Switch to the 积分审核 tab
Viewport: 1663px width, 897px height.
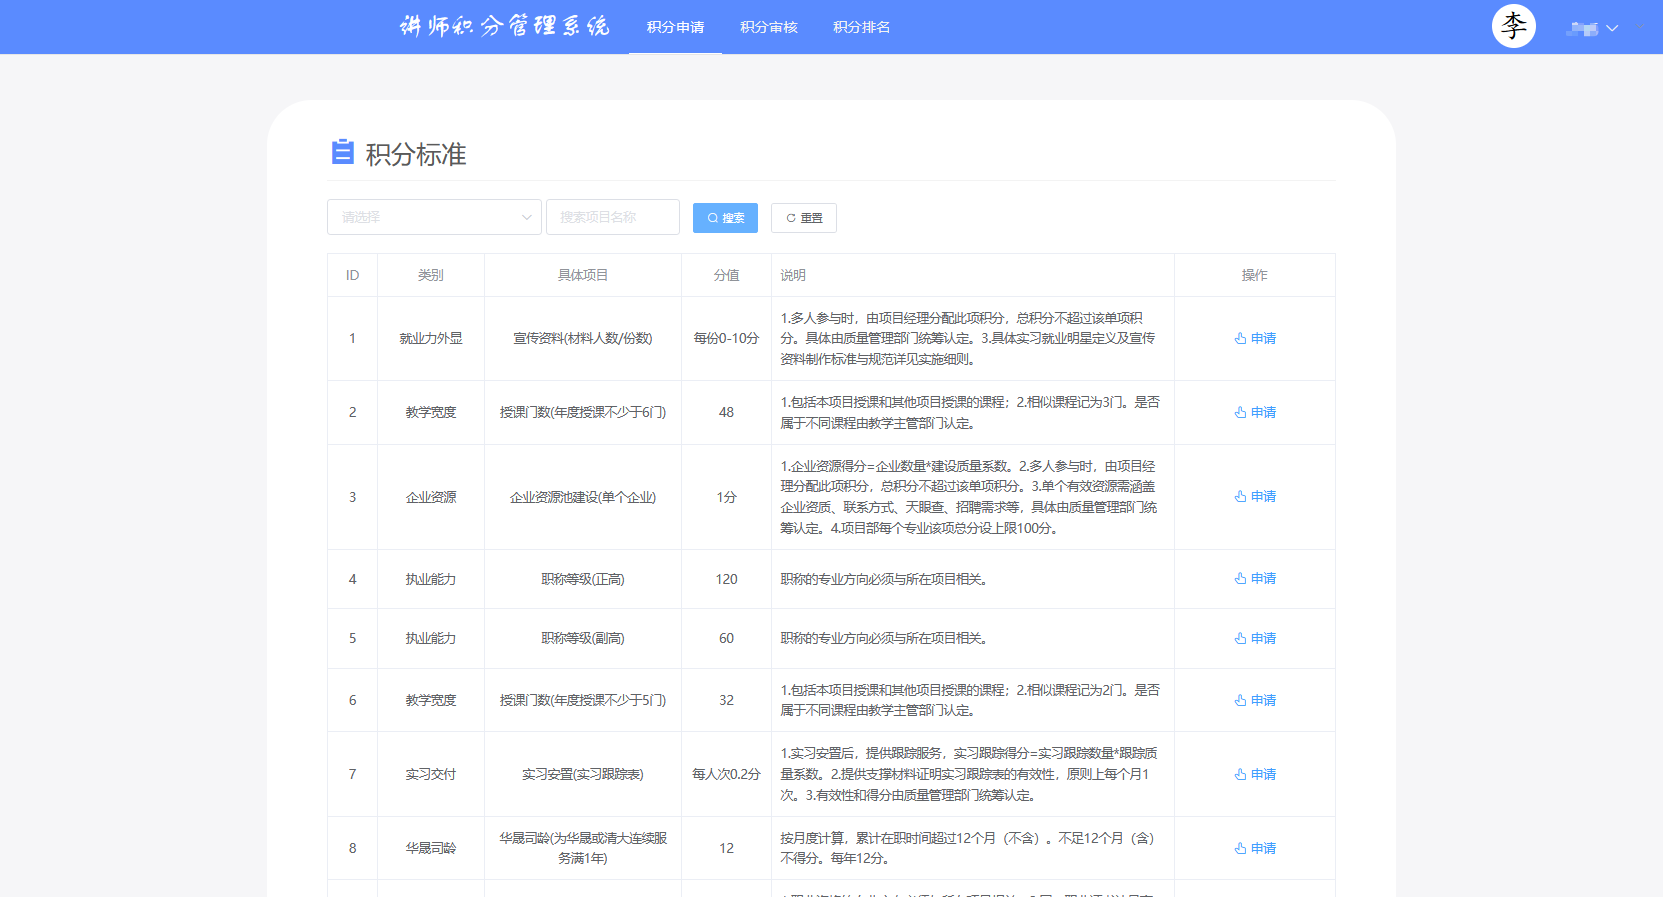(x=768, y=27)
